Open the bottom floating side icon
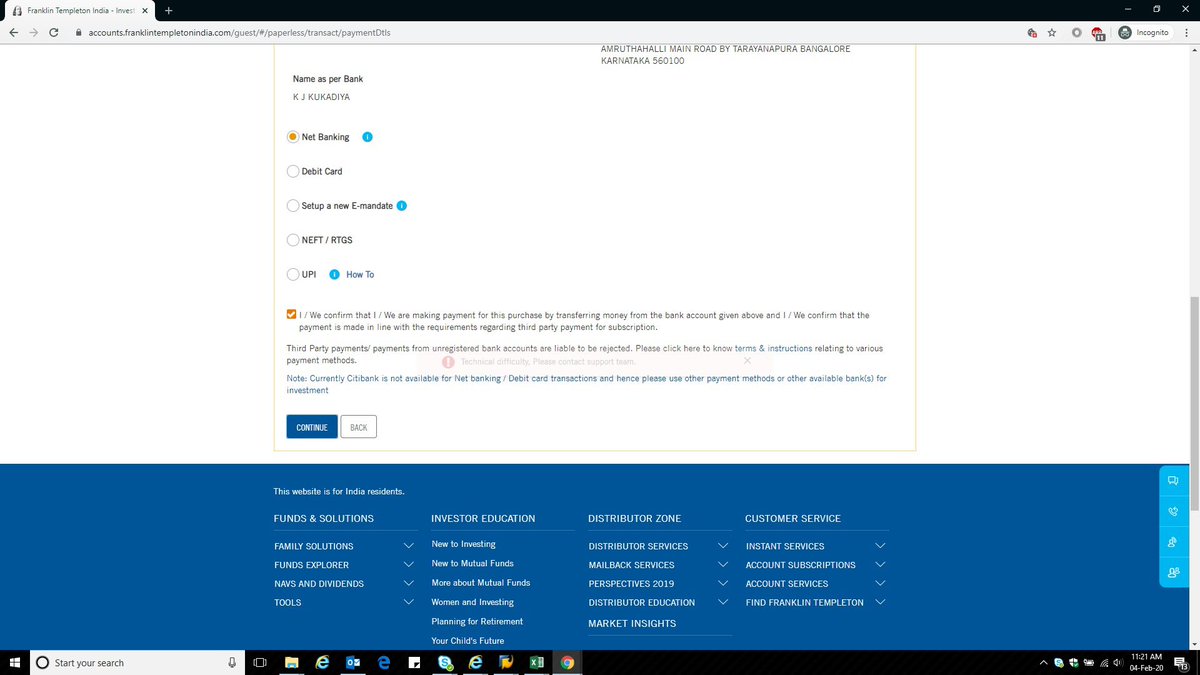Viewport: 1200px width, 675px height. [x=1173, y=573]
